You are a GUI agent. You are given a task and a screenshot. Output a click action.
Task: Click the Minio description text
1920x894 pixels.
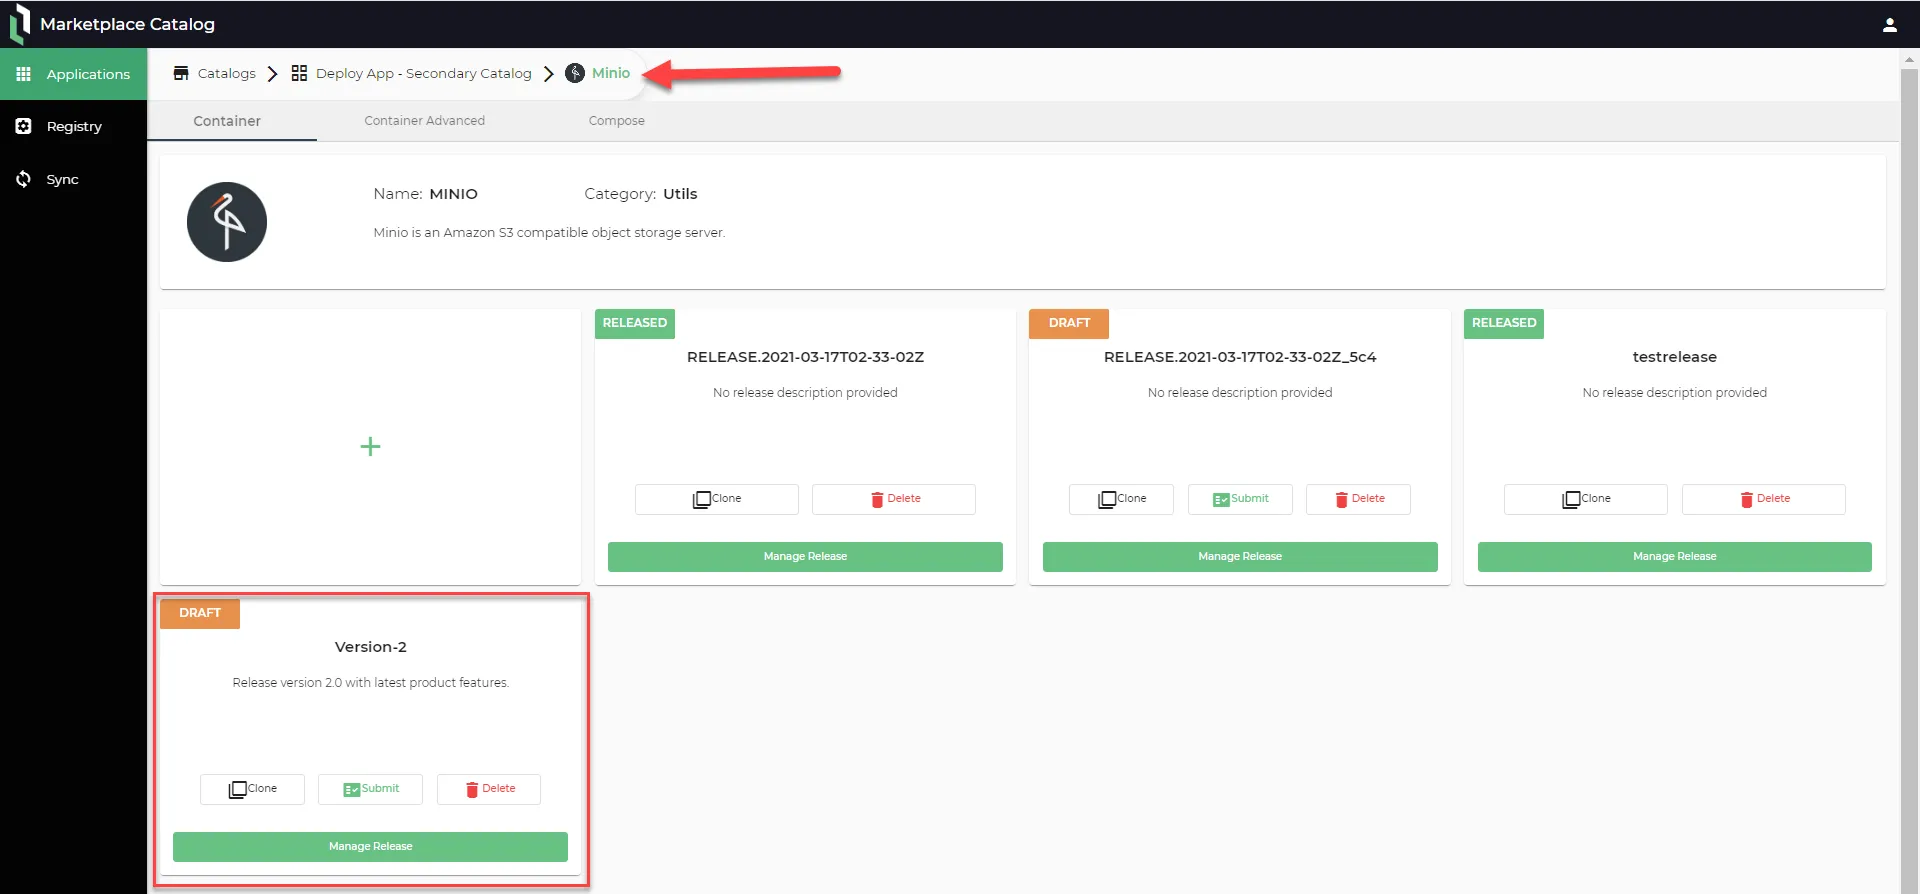coord(549,233)
